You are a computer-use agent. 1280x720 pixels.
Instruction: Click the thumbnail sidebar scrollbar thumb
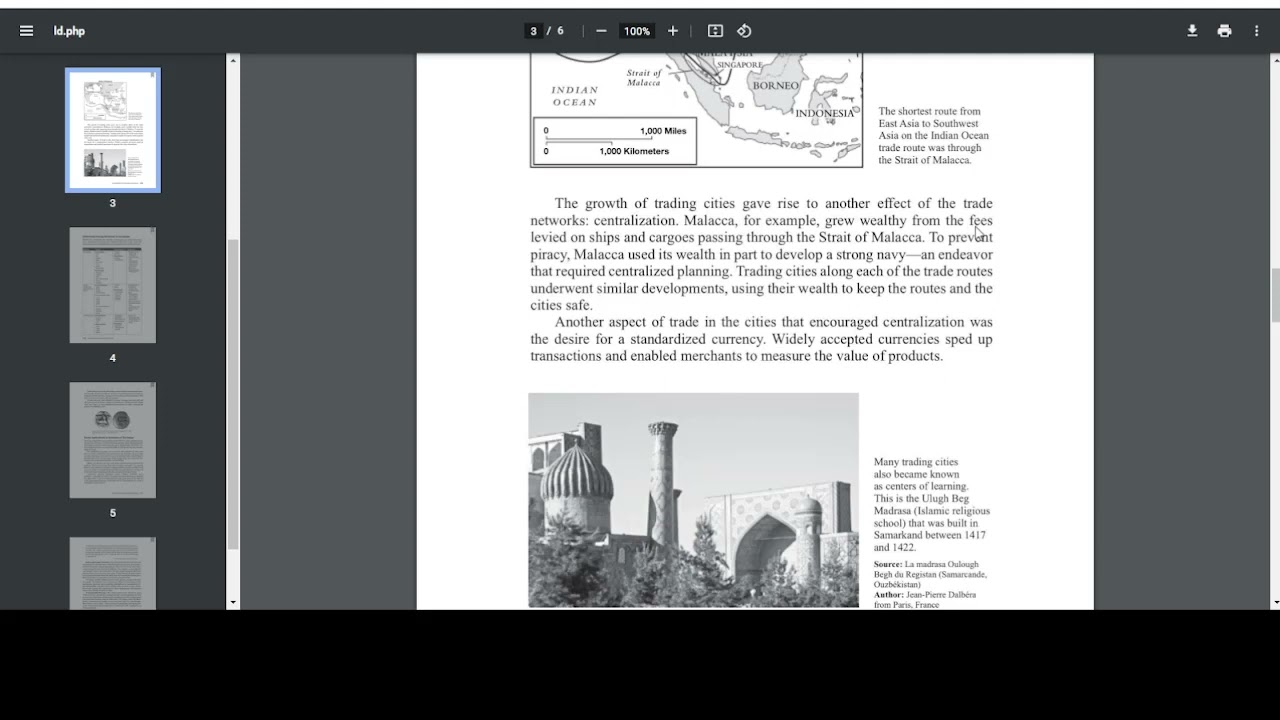click(x=233, y=394)
